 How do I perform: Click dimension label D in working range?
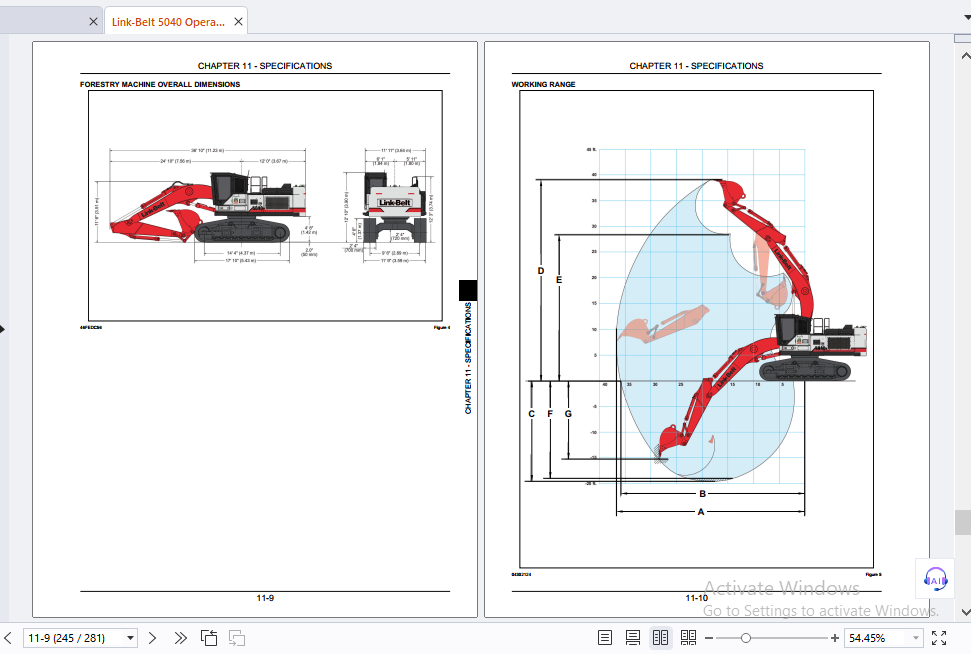pos(541,271)
